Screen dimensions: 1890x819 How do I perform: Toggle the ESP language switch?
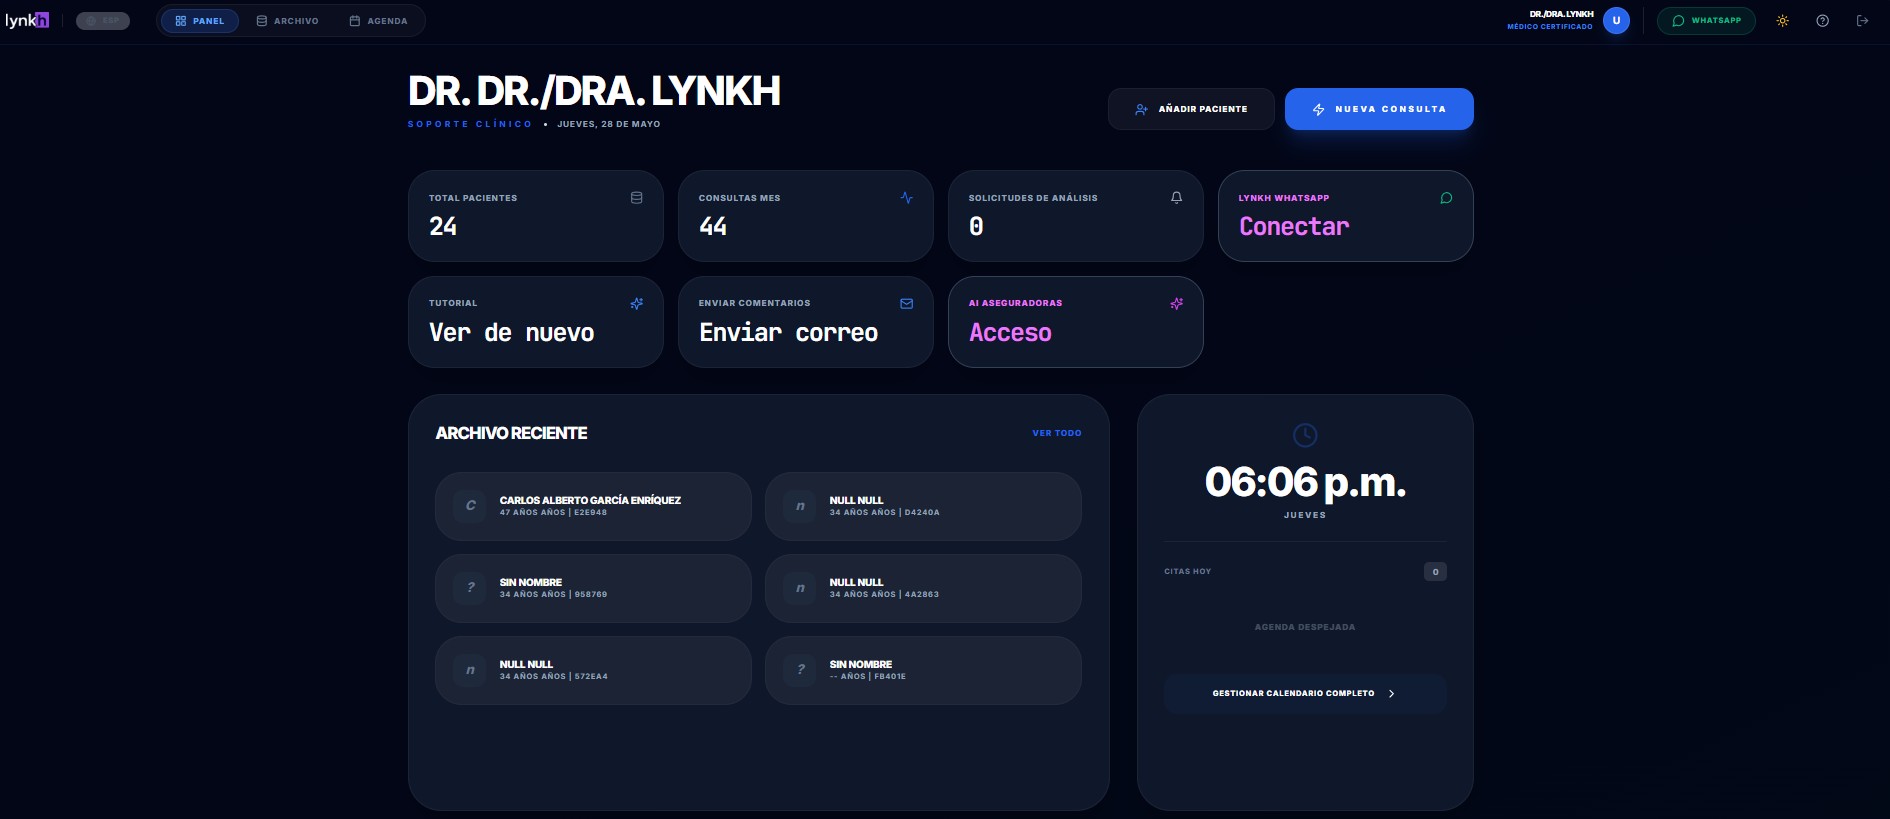click(x=103, y=20)
